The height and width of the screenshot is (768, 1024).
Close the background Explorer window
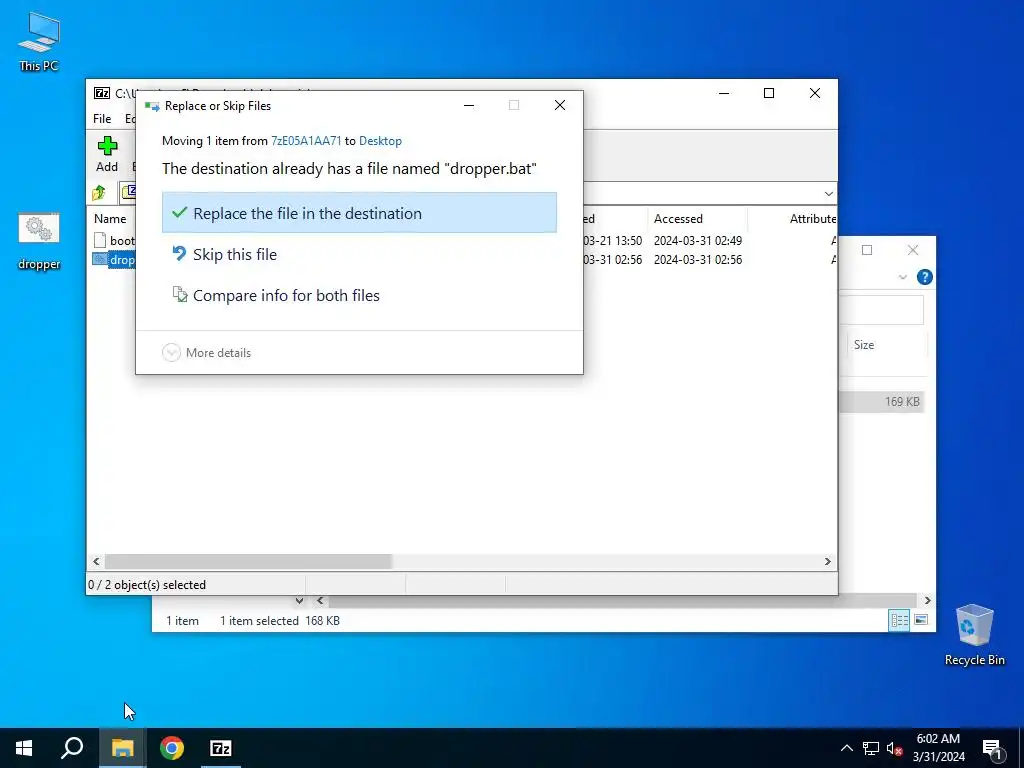click(x=912, y=249)
